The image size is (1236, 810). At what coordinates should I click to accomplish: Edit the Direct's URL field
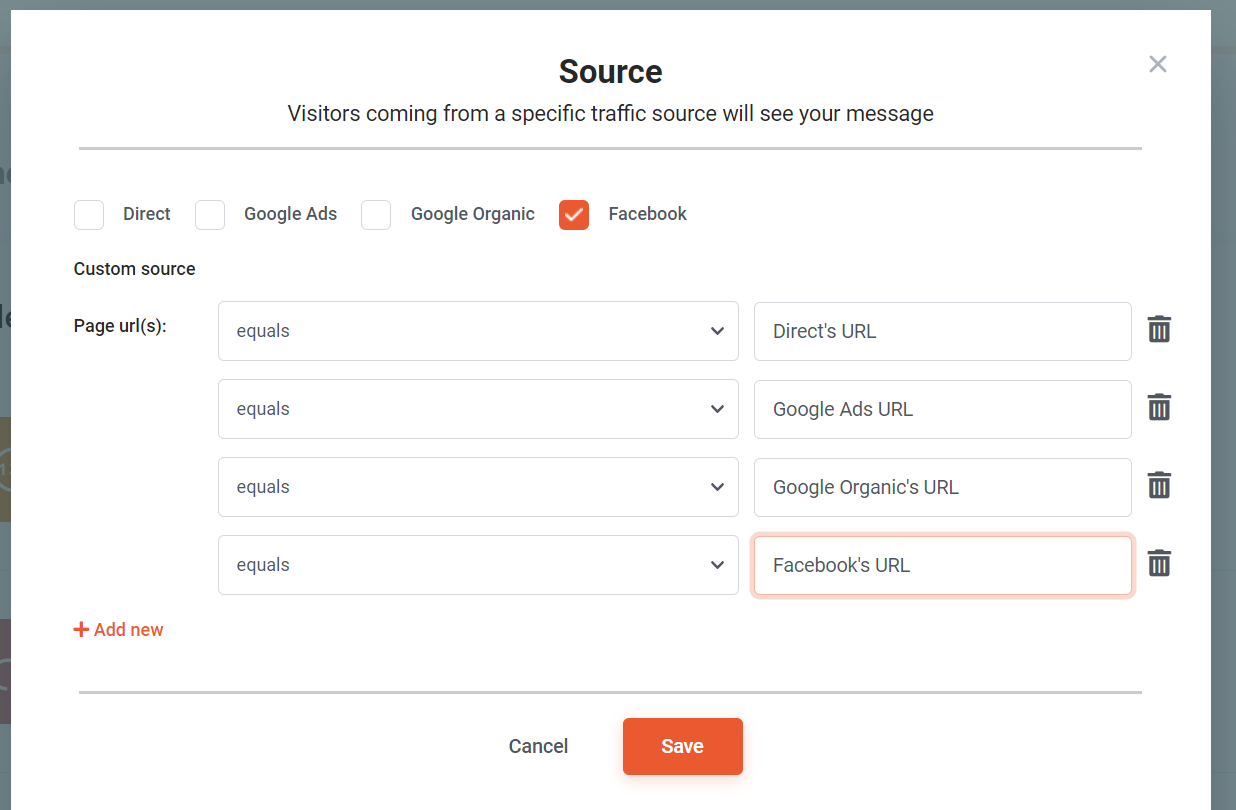click(x=943, y=331)
